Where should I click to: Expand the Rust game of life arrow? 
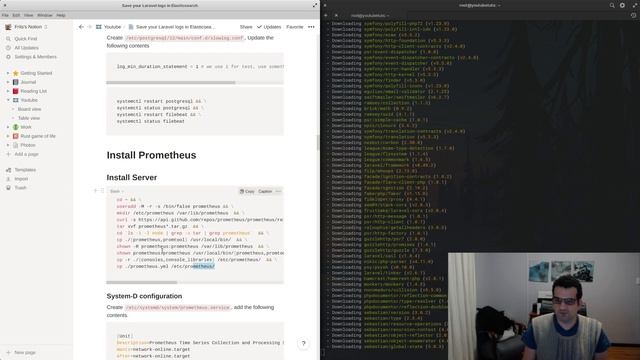[x=8, y=136]
